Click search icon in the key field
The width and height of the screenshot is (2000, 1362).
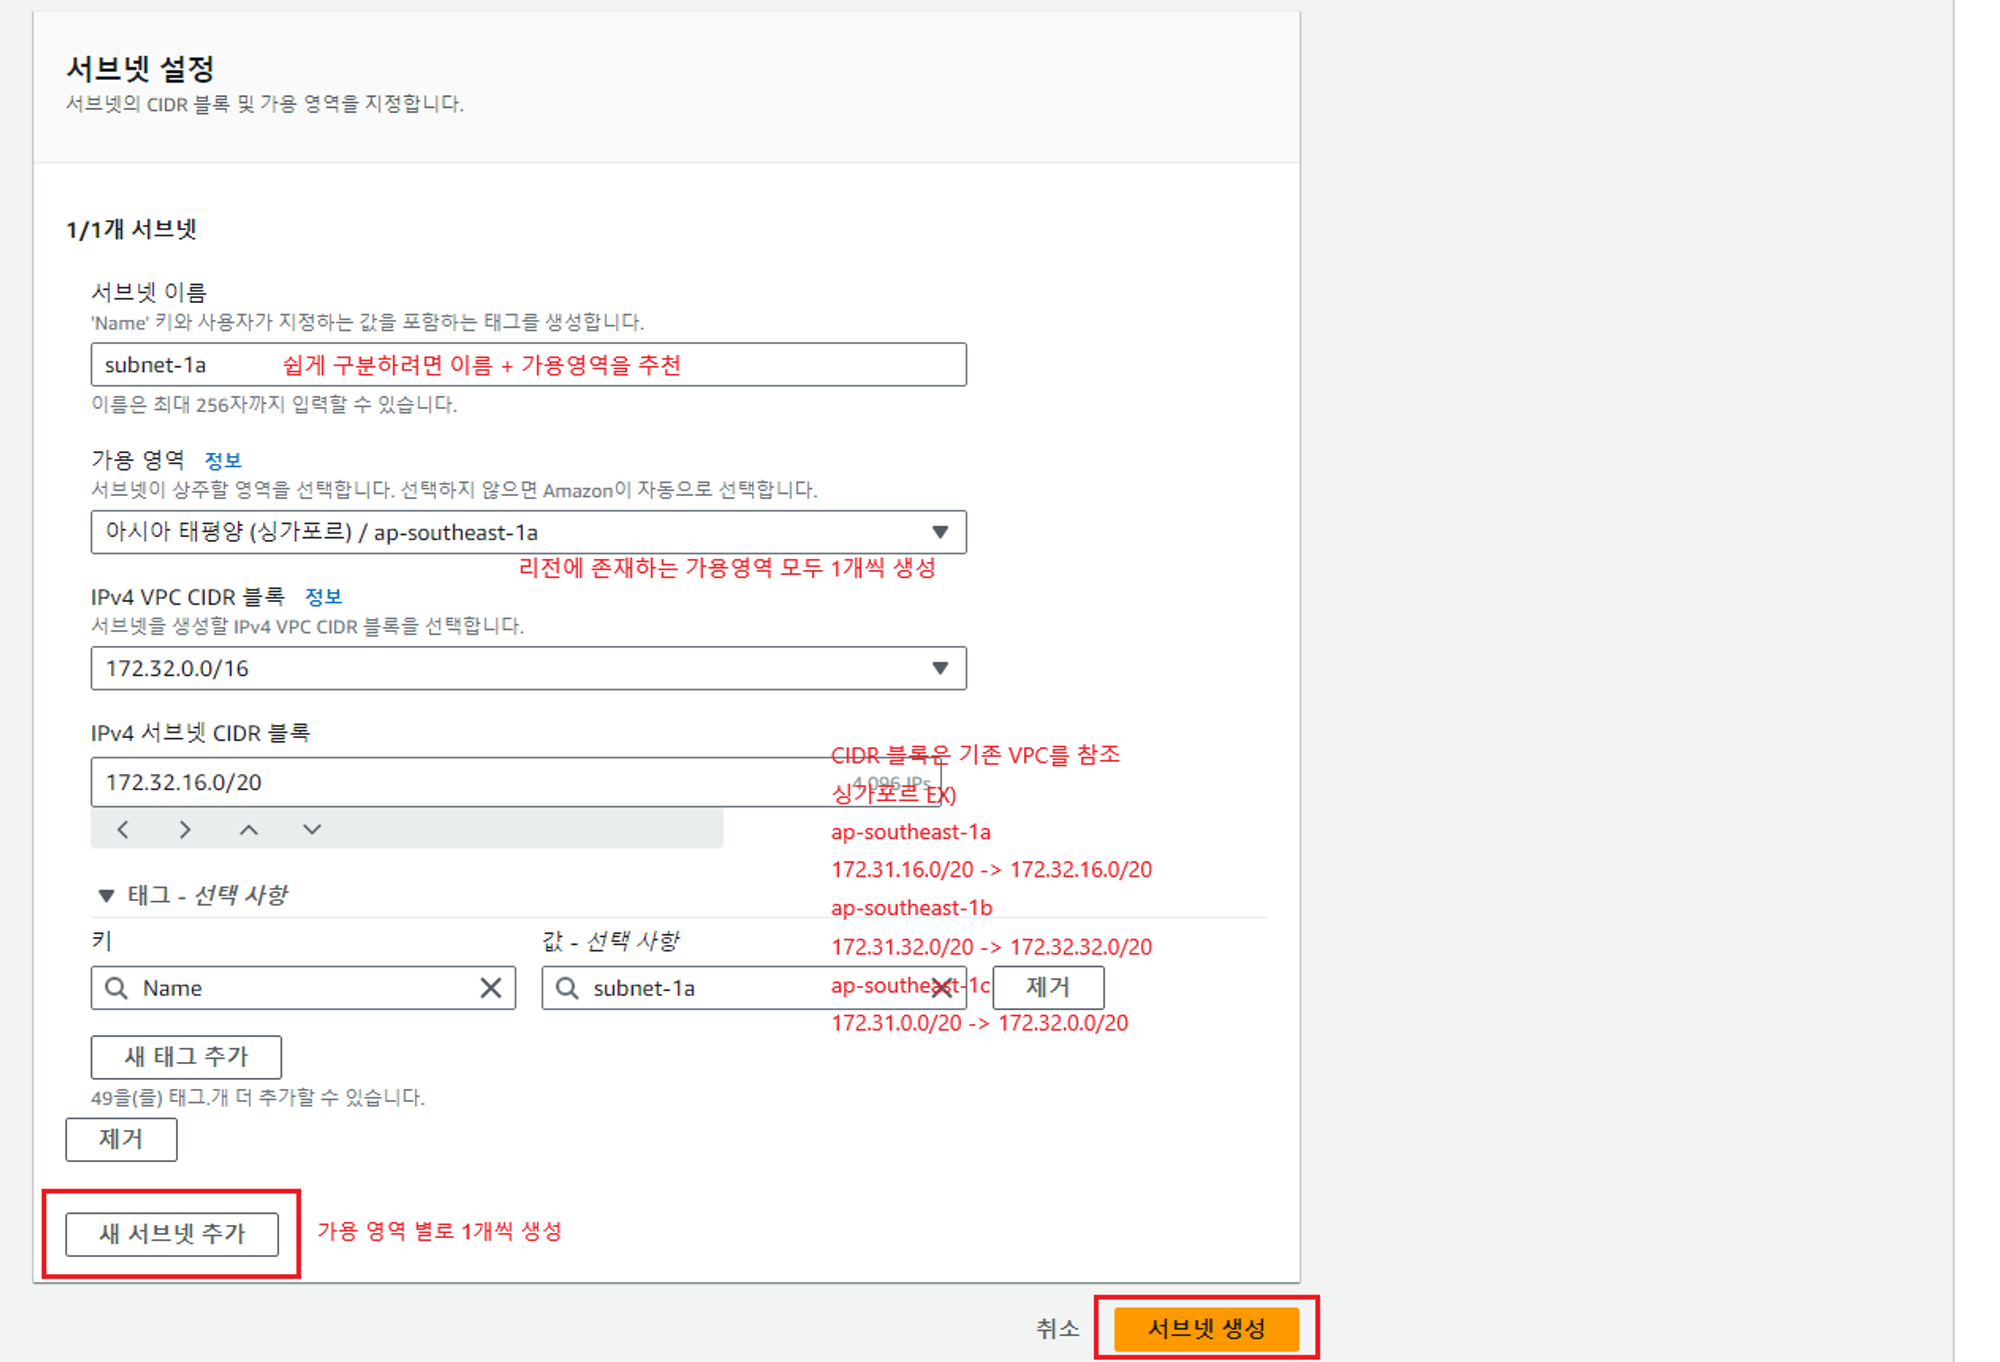click(x=117, y=988)
